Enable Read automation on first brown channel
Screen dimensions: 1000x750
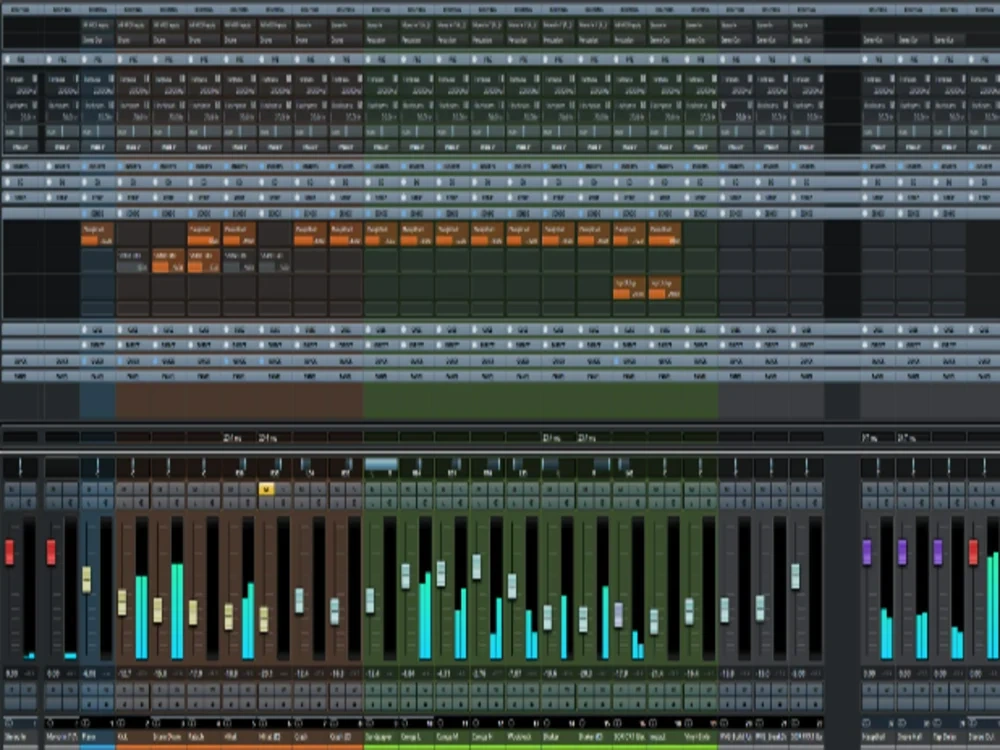coord(124,690)
